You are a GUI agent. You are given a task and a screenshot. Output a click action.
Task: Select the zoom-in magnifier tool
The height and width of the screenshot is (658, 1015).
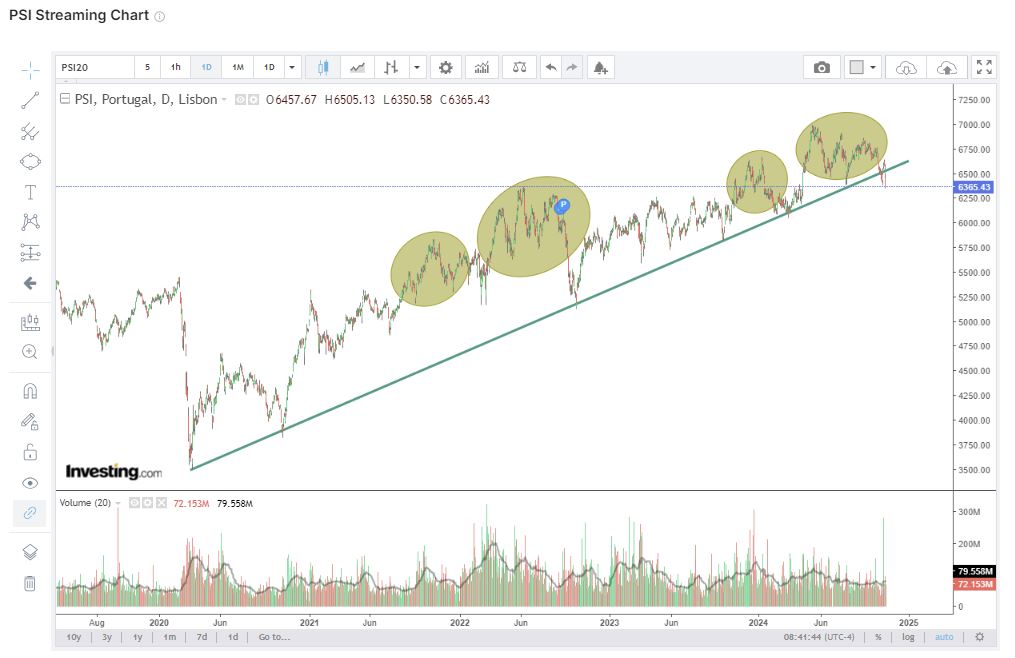point(30,352)
